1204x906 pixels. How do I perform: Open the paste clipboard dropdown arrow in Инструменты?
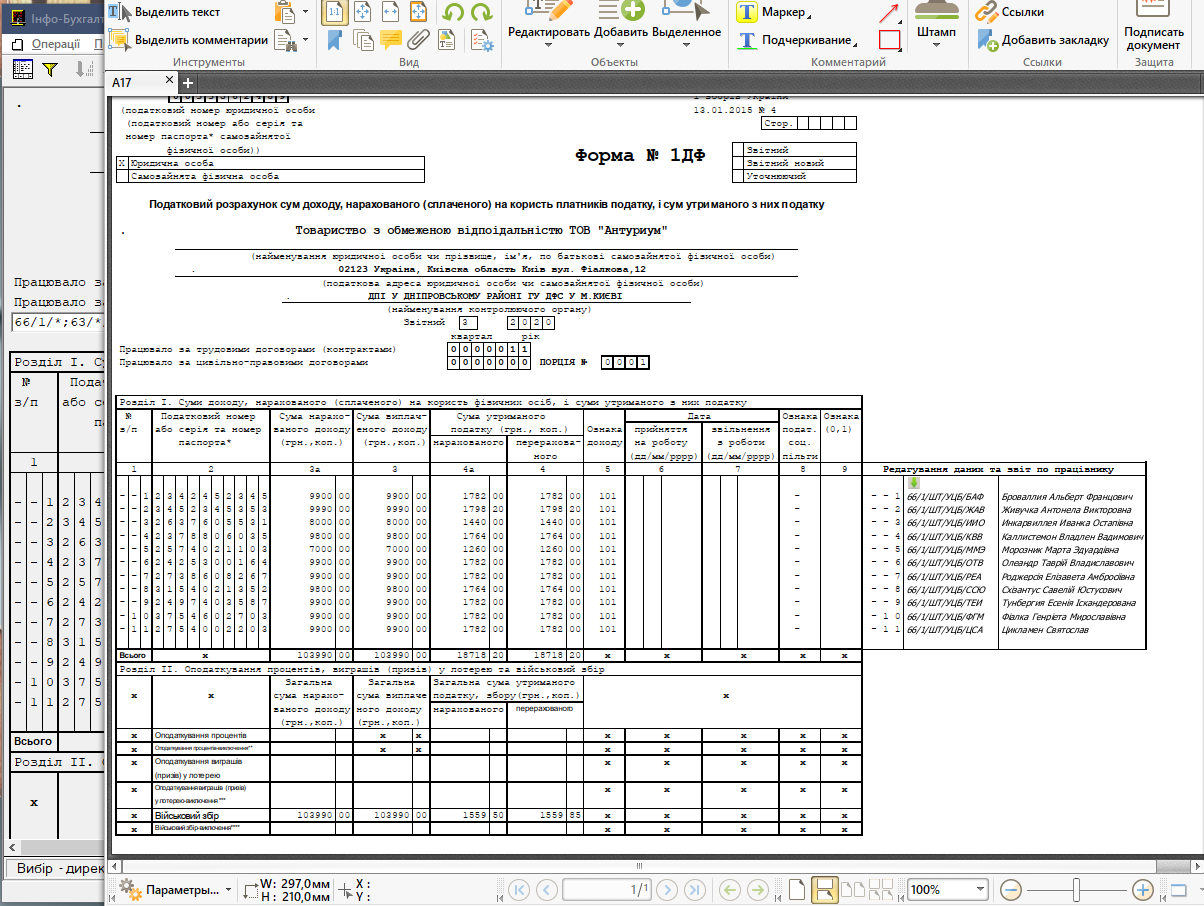point(305,13)
